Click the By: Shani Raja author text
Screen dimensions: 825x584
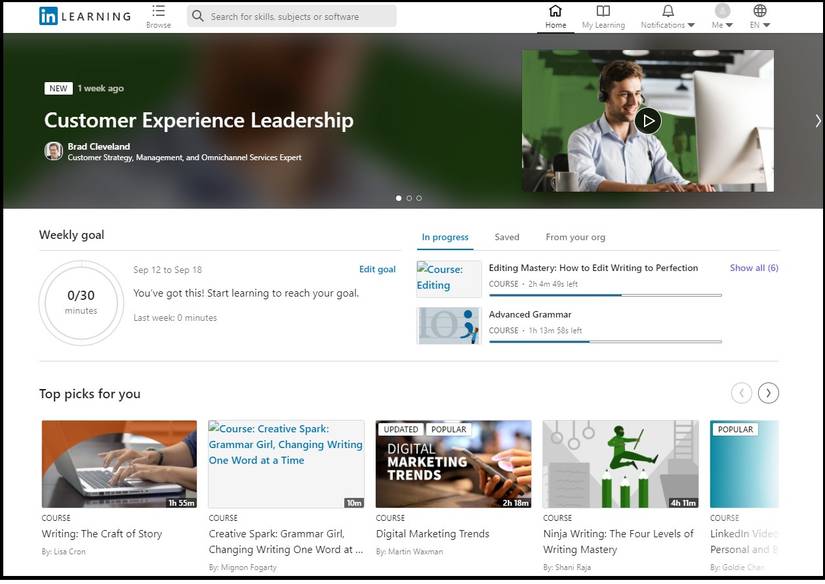567,568
